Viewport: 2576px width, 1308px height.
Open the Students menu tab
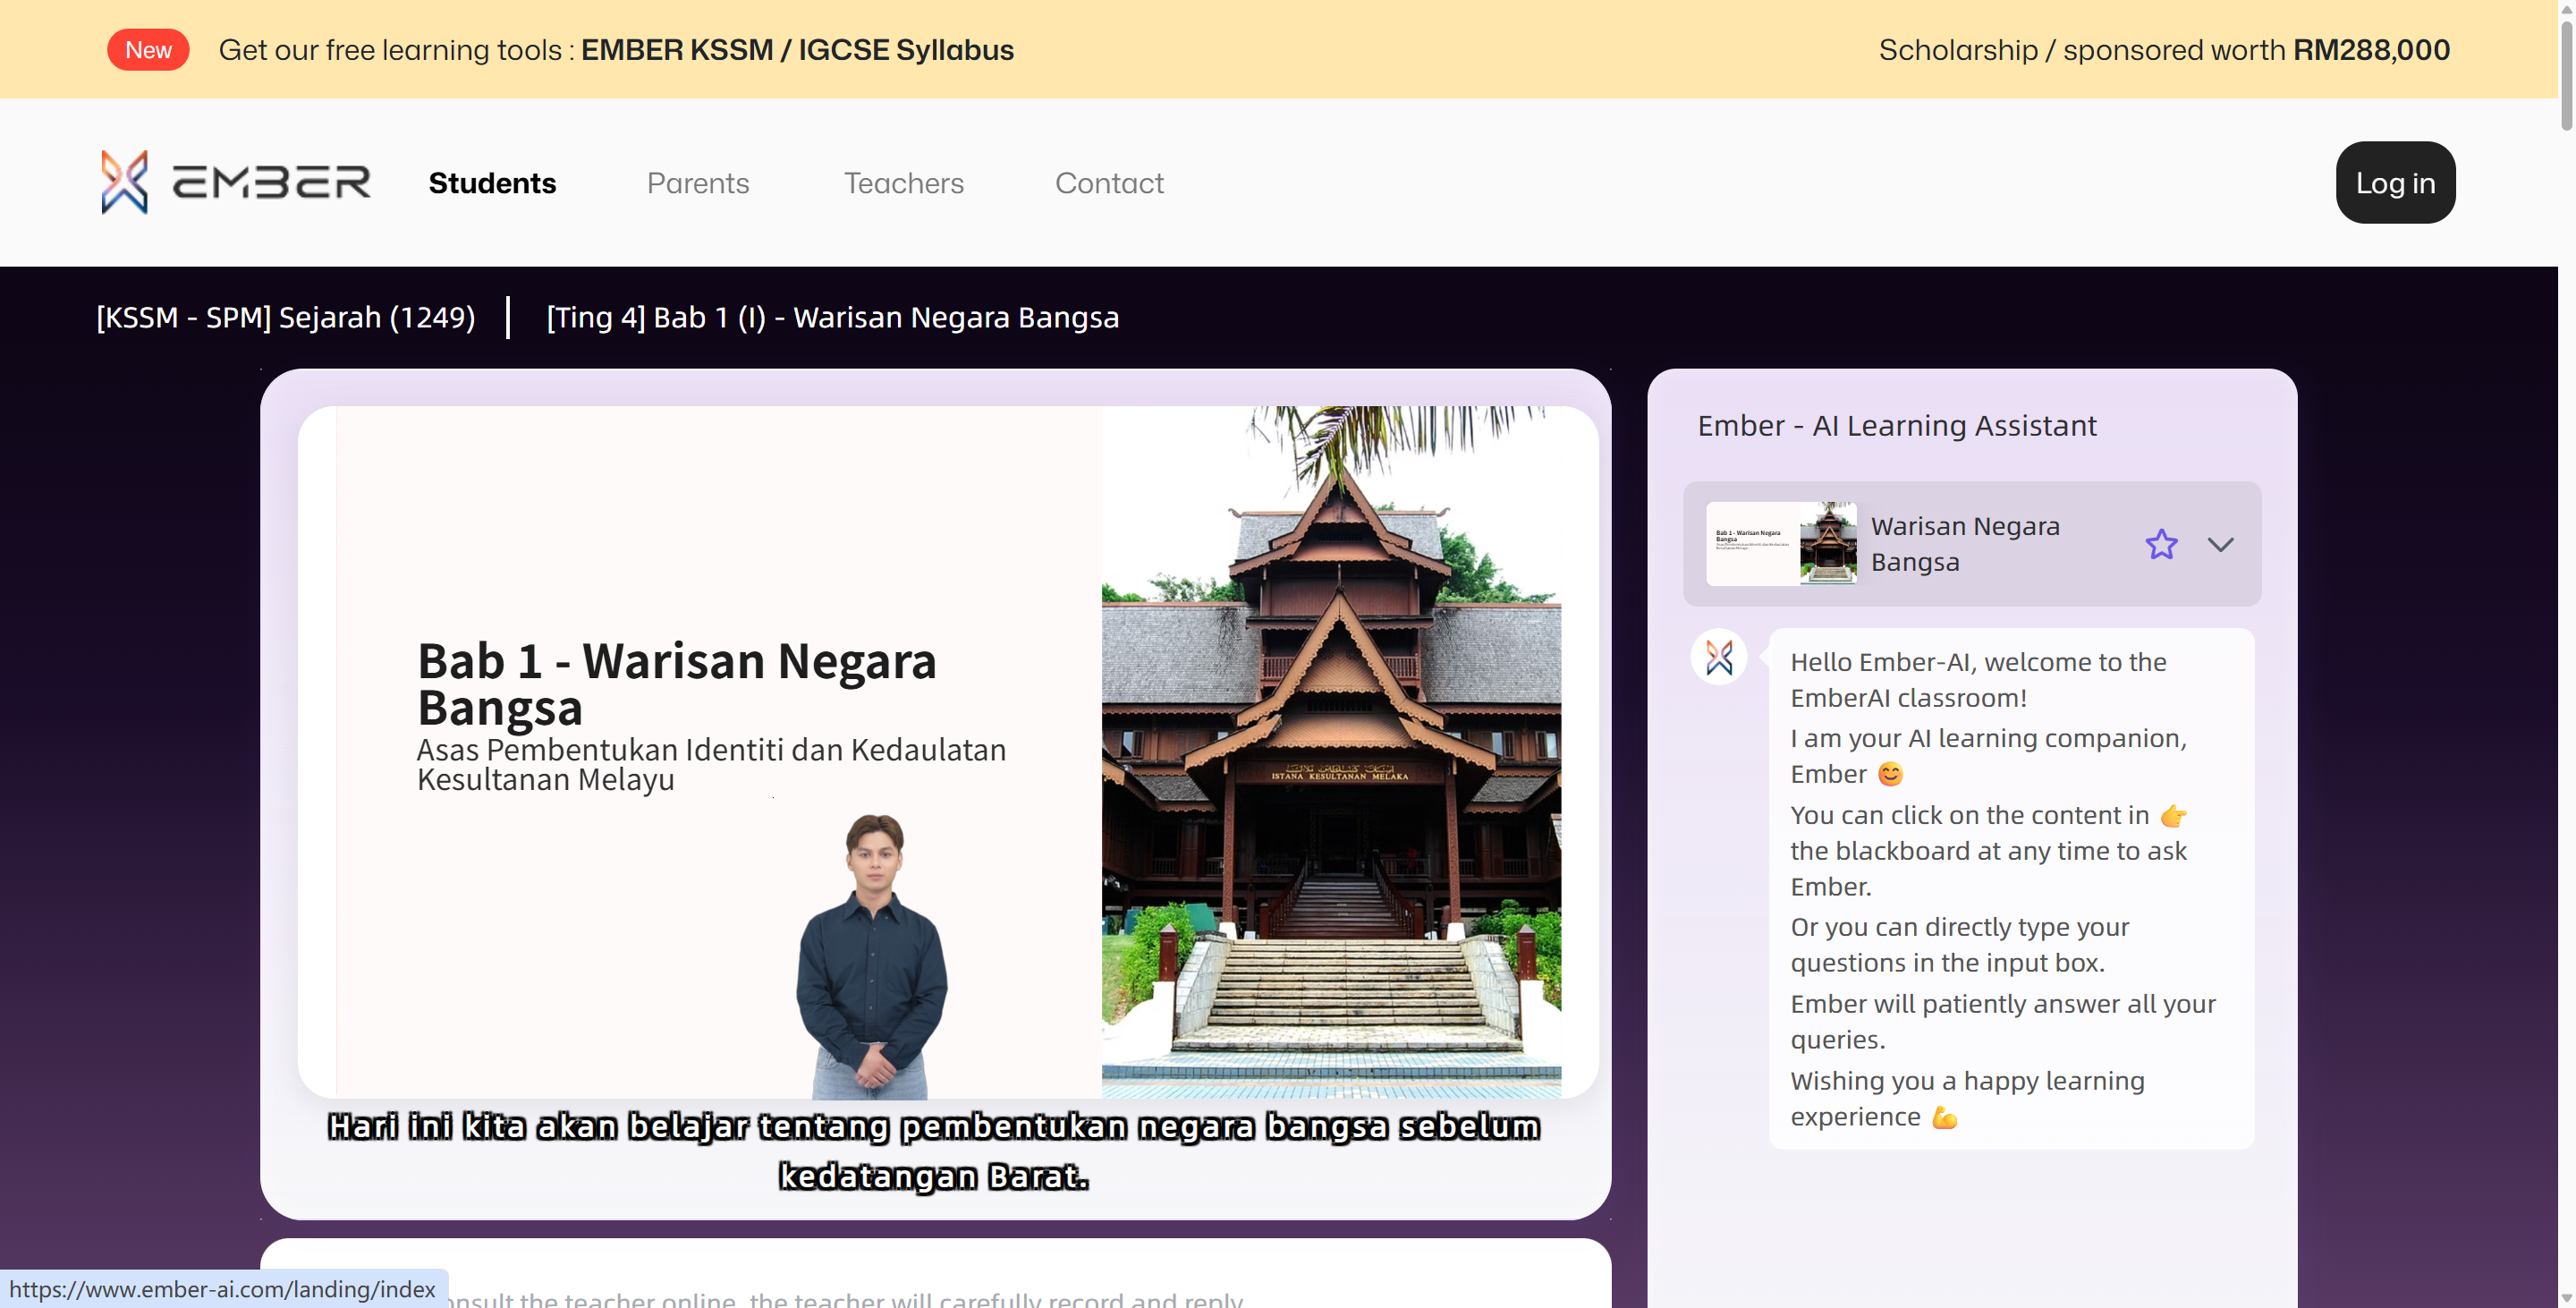tap(492, 183)
